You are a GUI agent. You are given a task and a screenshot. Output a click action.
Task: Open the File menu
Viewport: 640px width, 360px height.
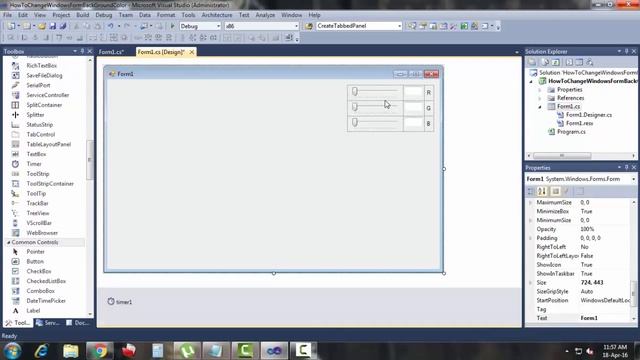(x=7, y=15)
